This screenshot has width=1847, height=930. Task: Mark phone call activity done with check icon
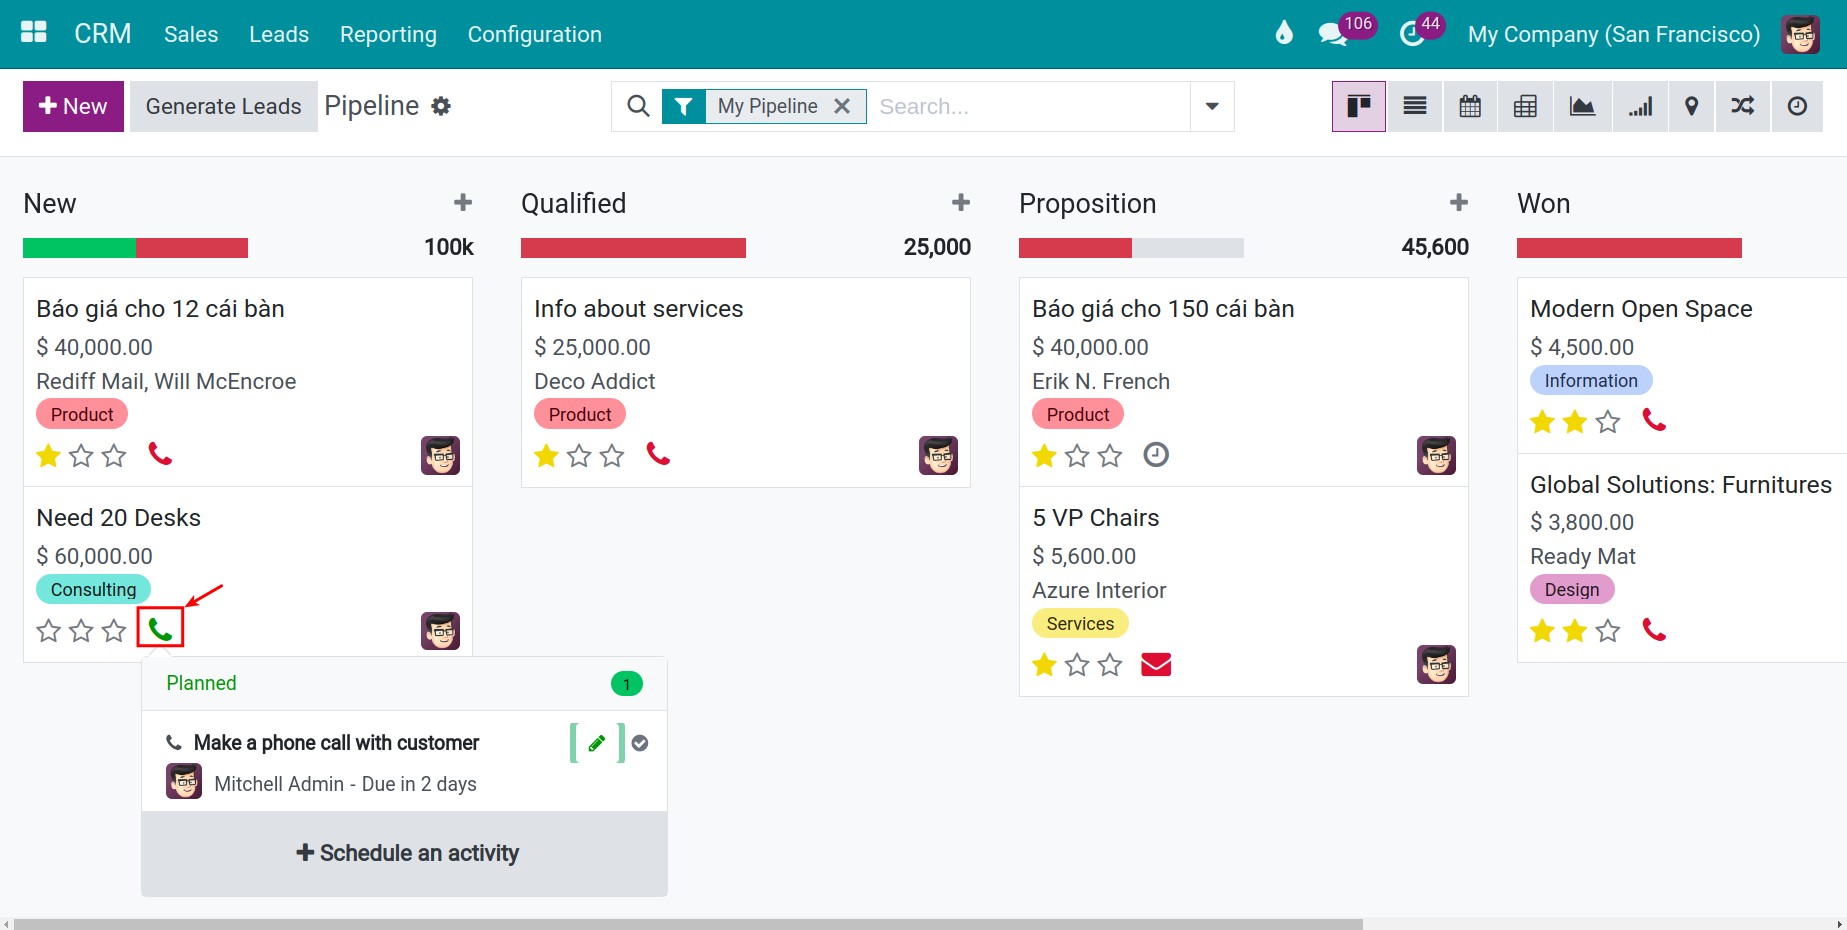pyautogui.click(x=640, y=743)
